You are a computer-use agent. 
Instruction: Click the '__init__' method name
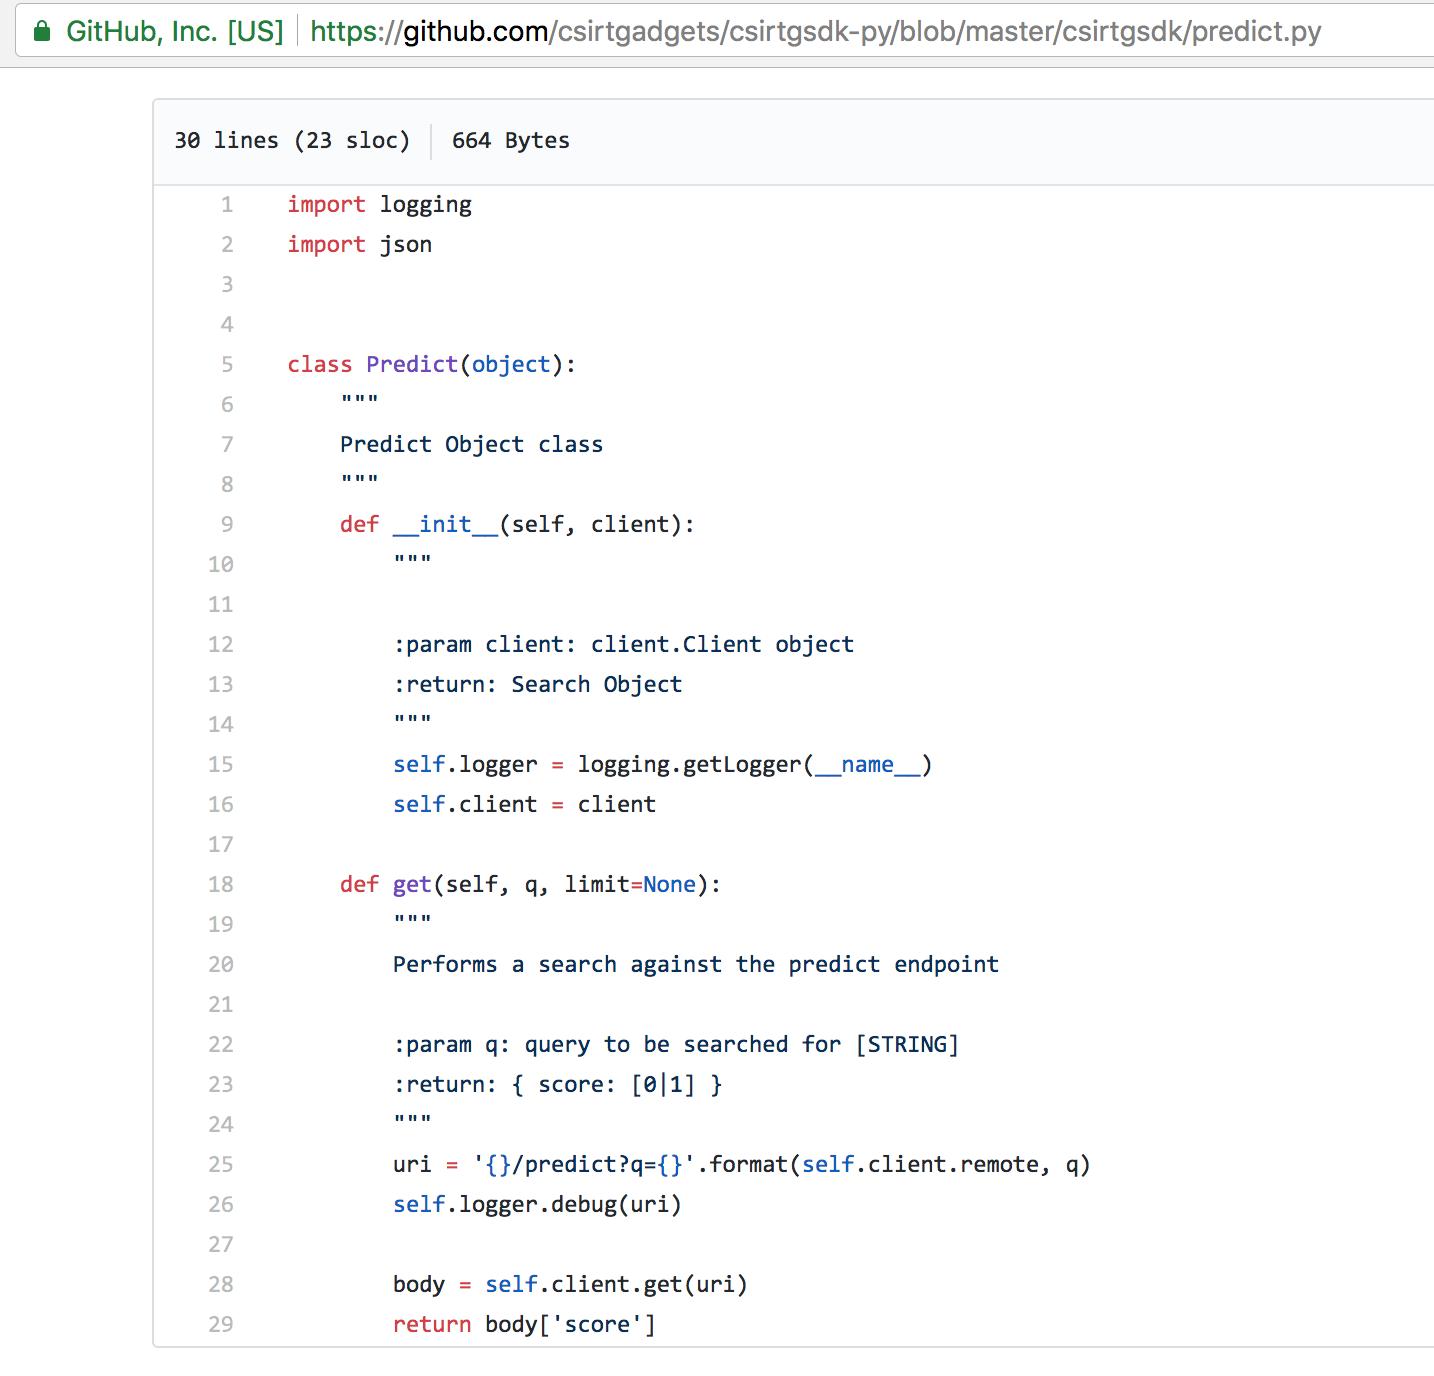tap(445, 525)
